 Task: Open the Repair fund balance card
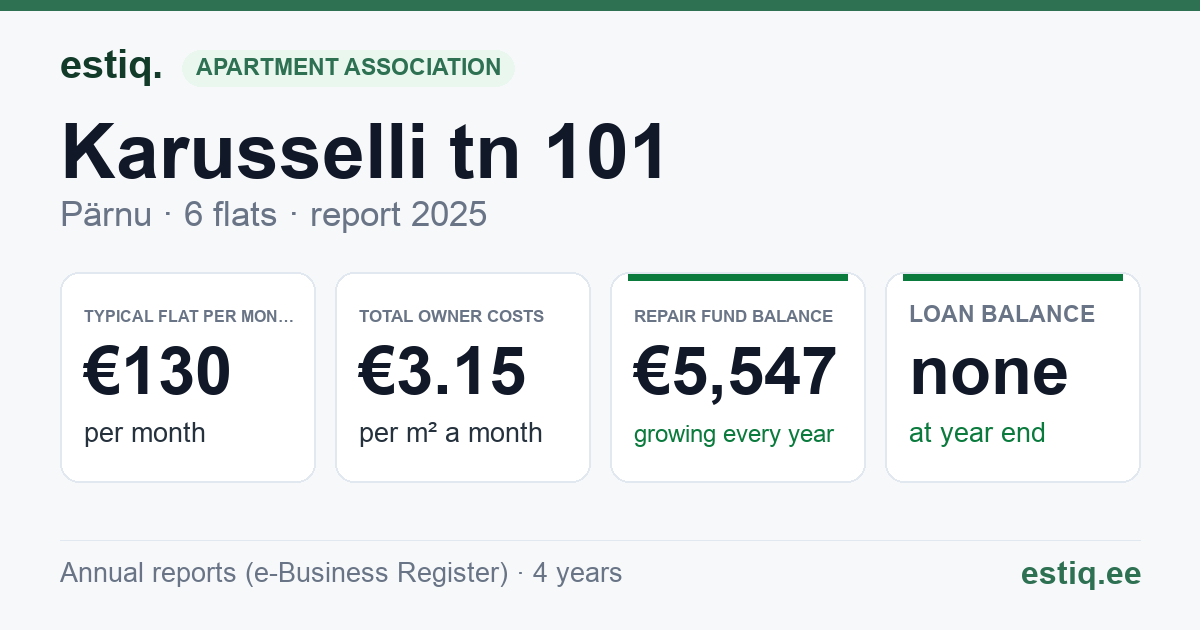point(738,377)
